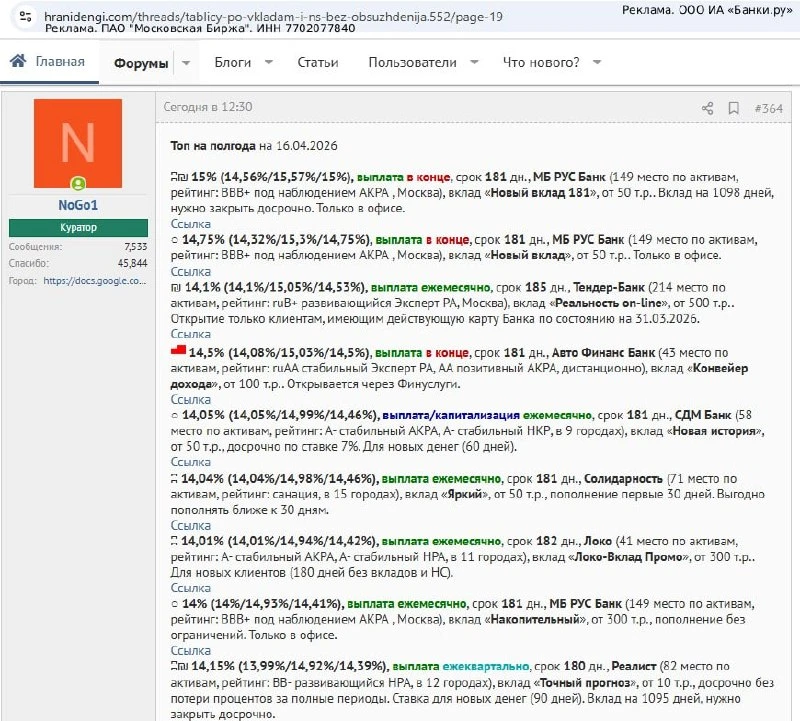Image resolution: width=800 pixels, height=721 pixels.
Task: Click bank name Тендер-Банк
Action: coord(609,287)
